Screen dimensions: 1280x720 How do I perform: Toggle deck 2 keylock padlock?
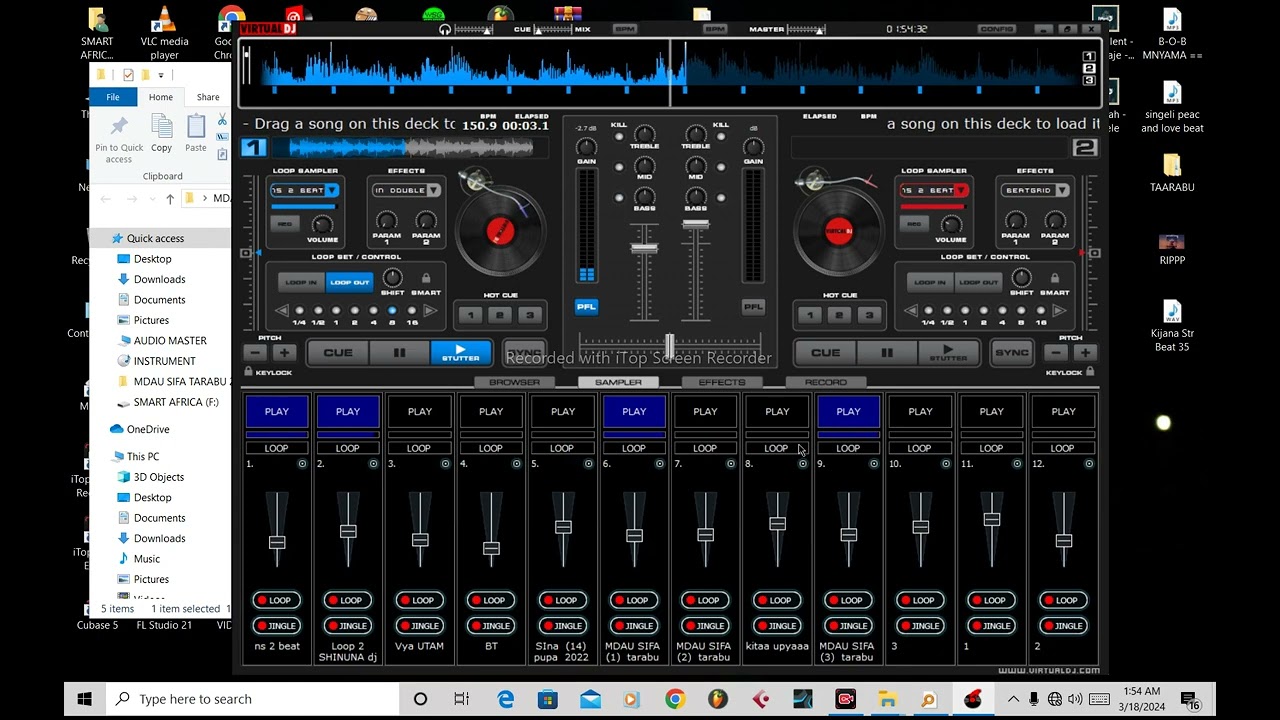(1091, 372)
